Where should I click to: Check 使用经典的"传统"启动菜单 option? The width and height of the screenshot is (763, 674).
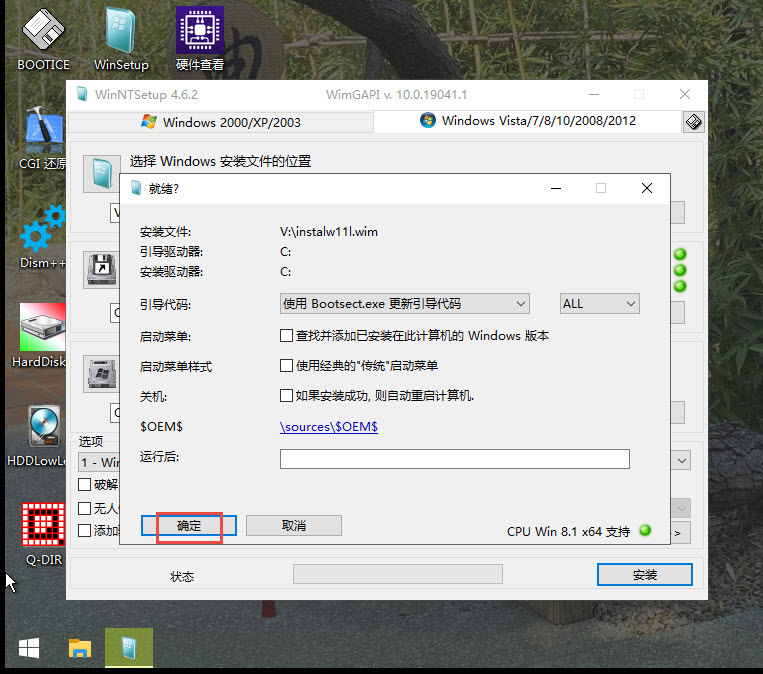(287, 365)
